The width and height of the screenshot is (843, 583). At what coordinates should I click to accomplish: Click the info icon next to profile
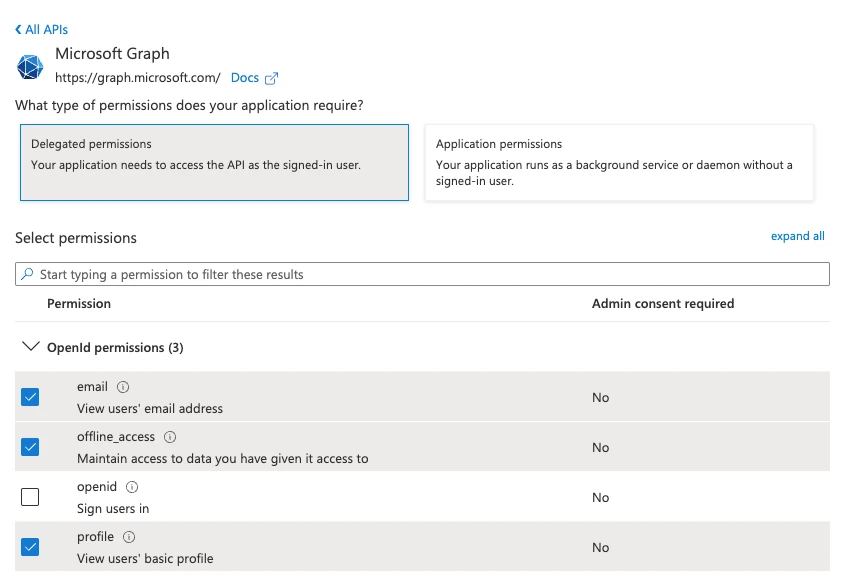click(129, 537)
